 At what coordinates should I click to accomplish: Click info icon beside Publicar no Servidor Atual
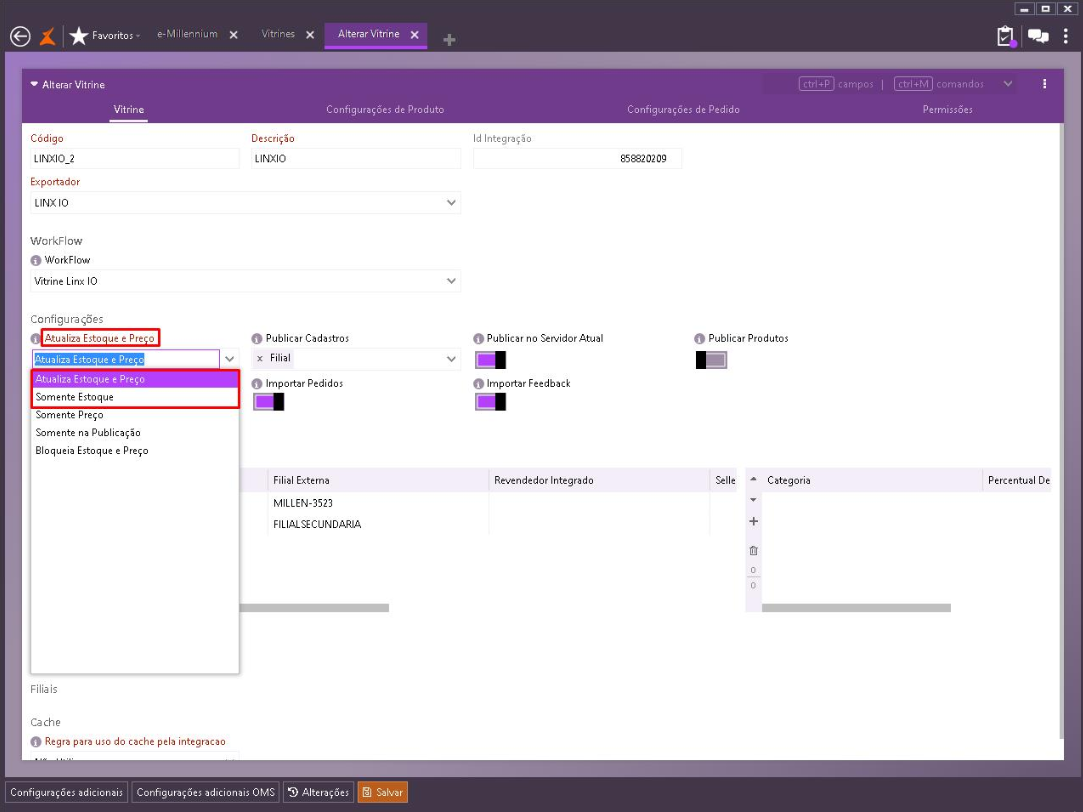pos(478,338)
